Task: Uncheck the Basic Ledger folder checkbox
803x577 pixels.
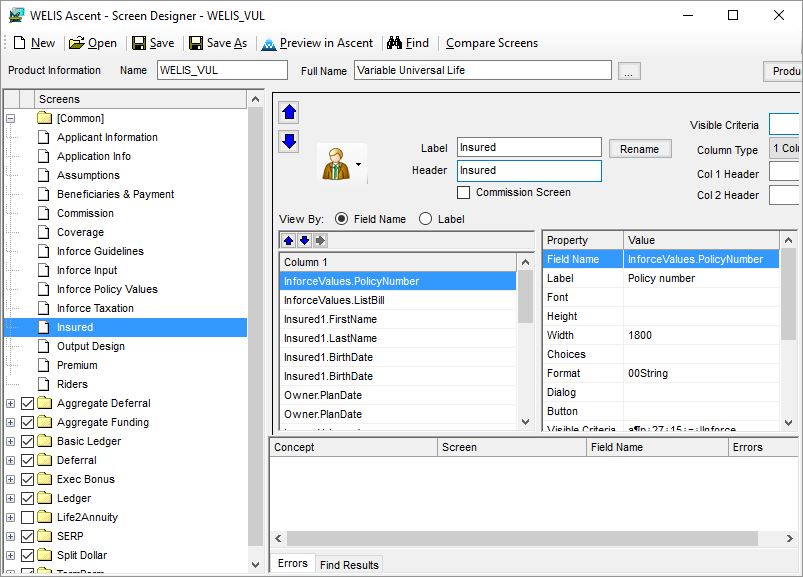Action: 28,441
